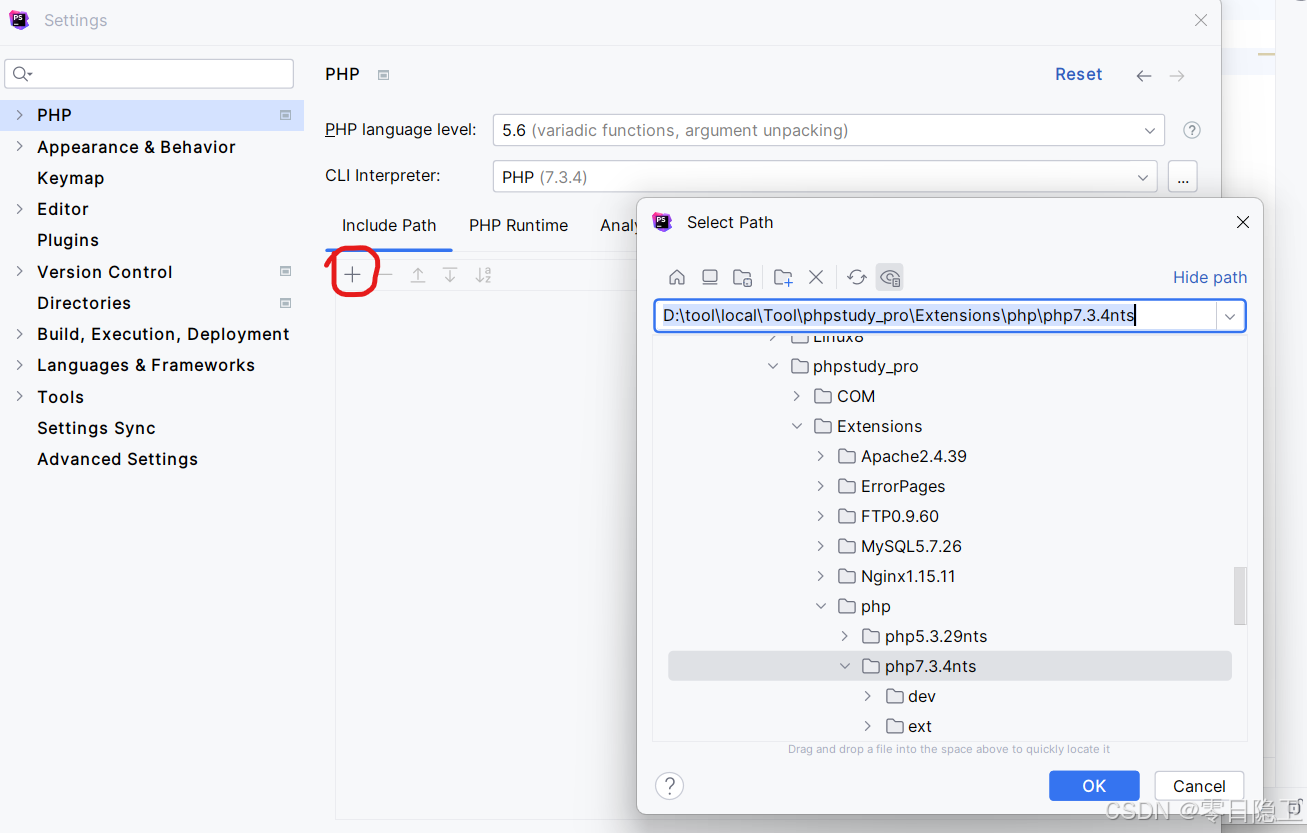The width and height of the screenshot is (1307, 833).
Task: Expand the PHP settings section
Action: click(x=19, y=115)
